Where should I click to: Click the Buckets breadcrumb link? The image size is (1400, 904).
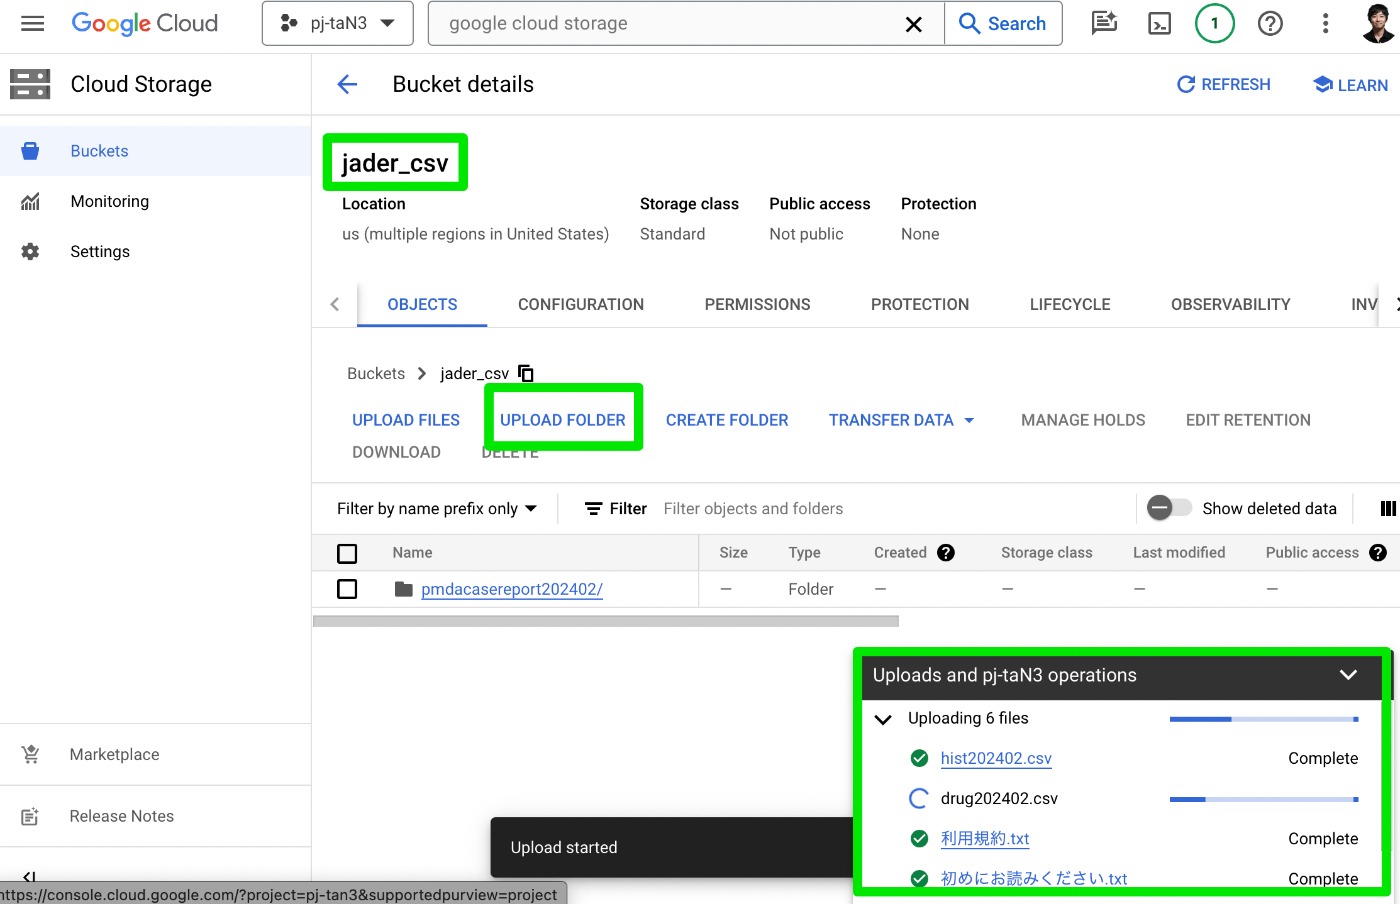(376, 373)
